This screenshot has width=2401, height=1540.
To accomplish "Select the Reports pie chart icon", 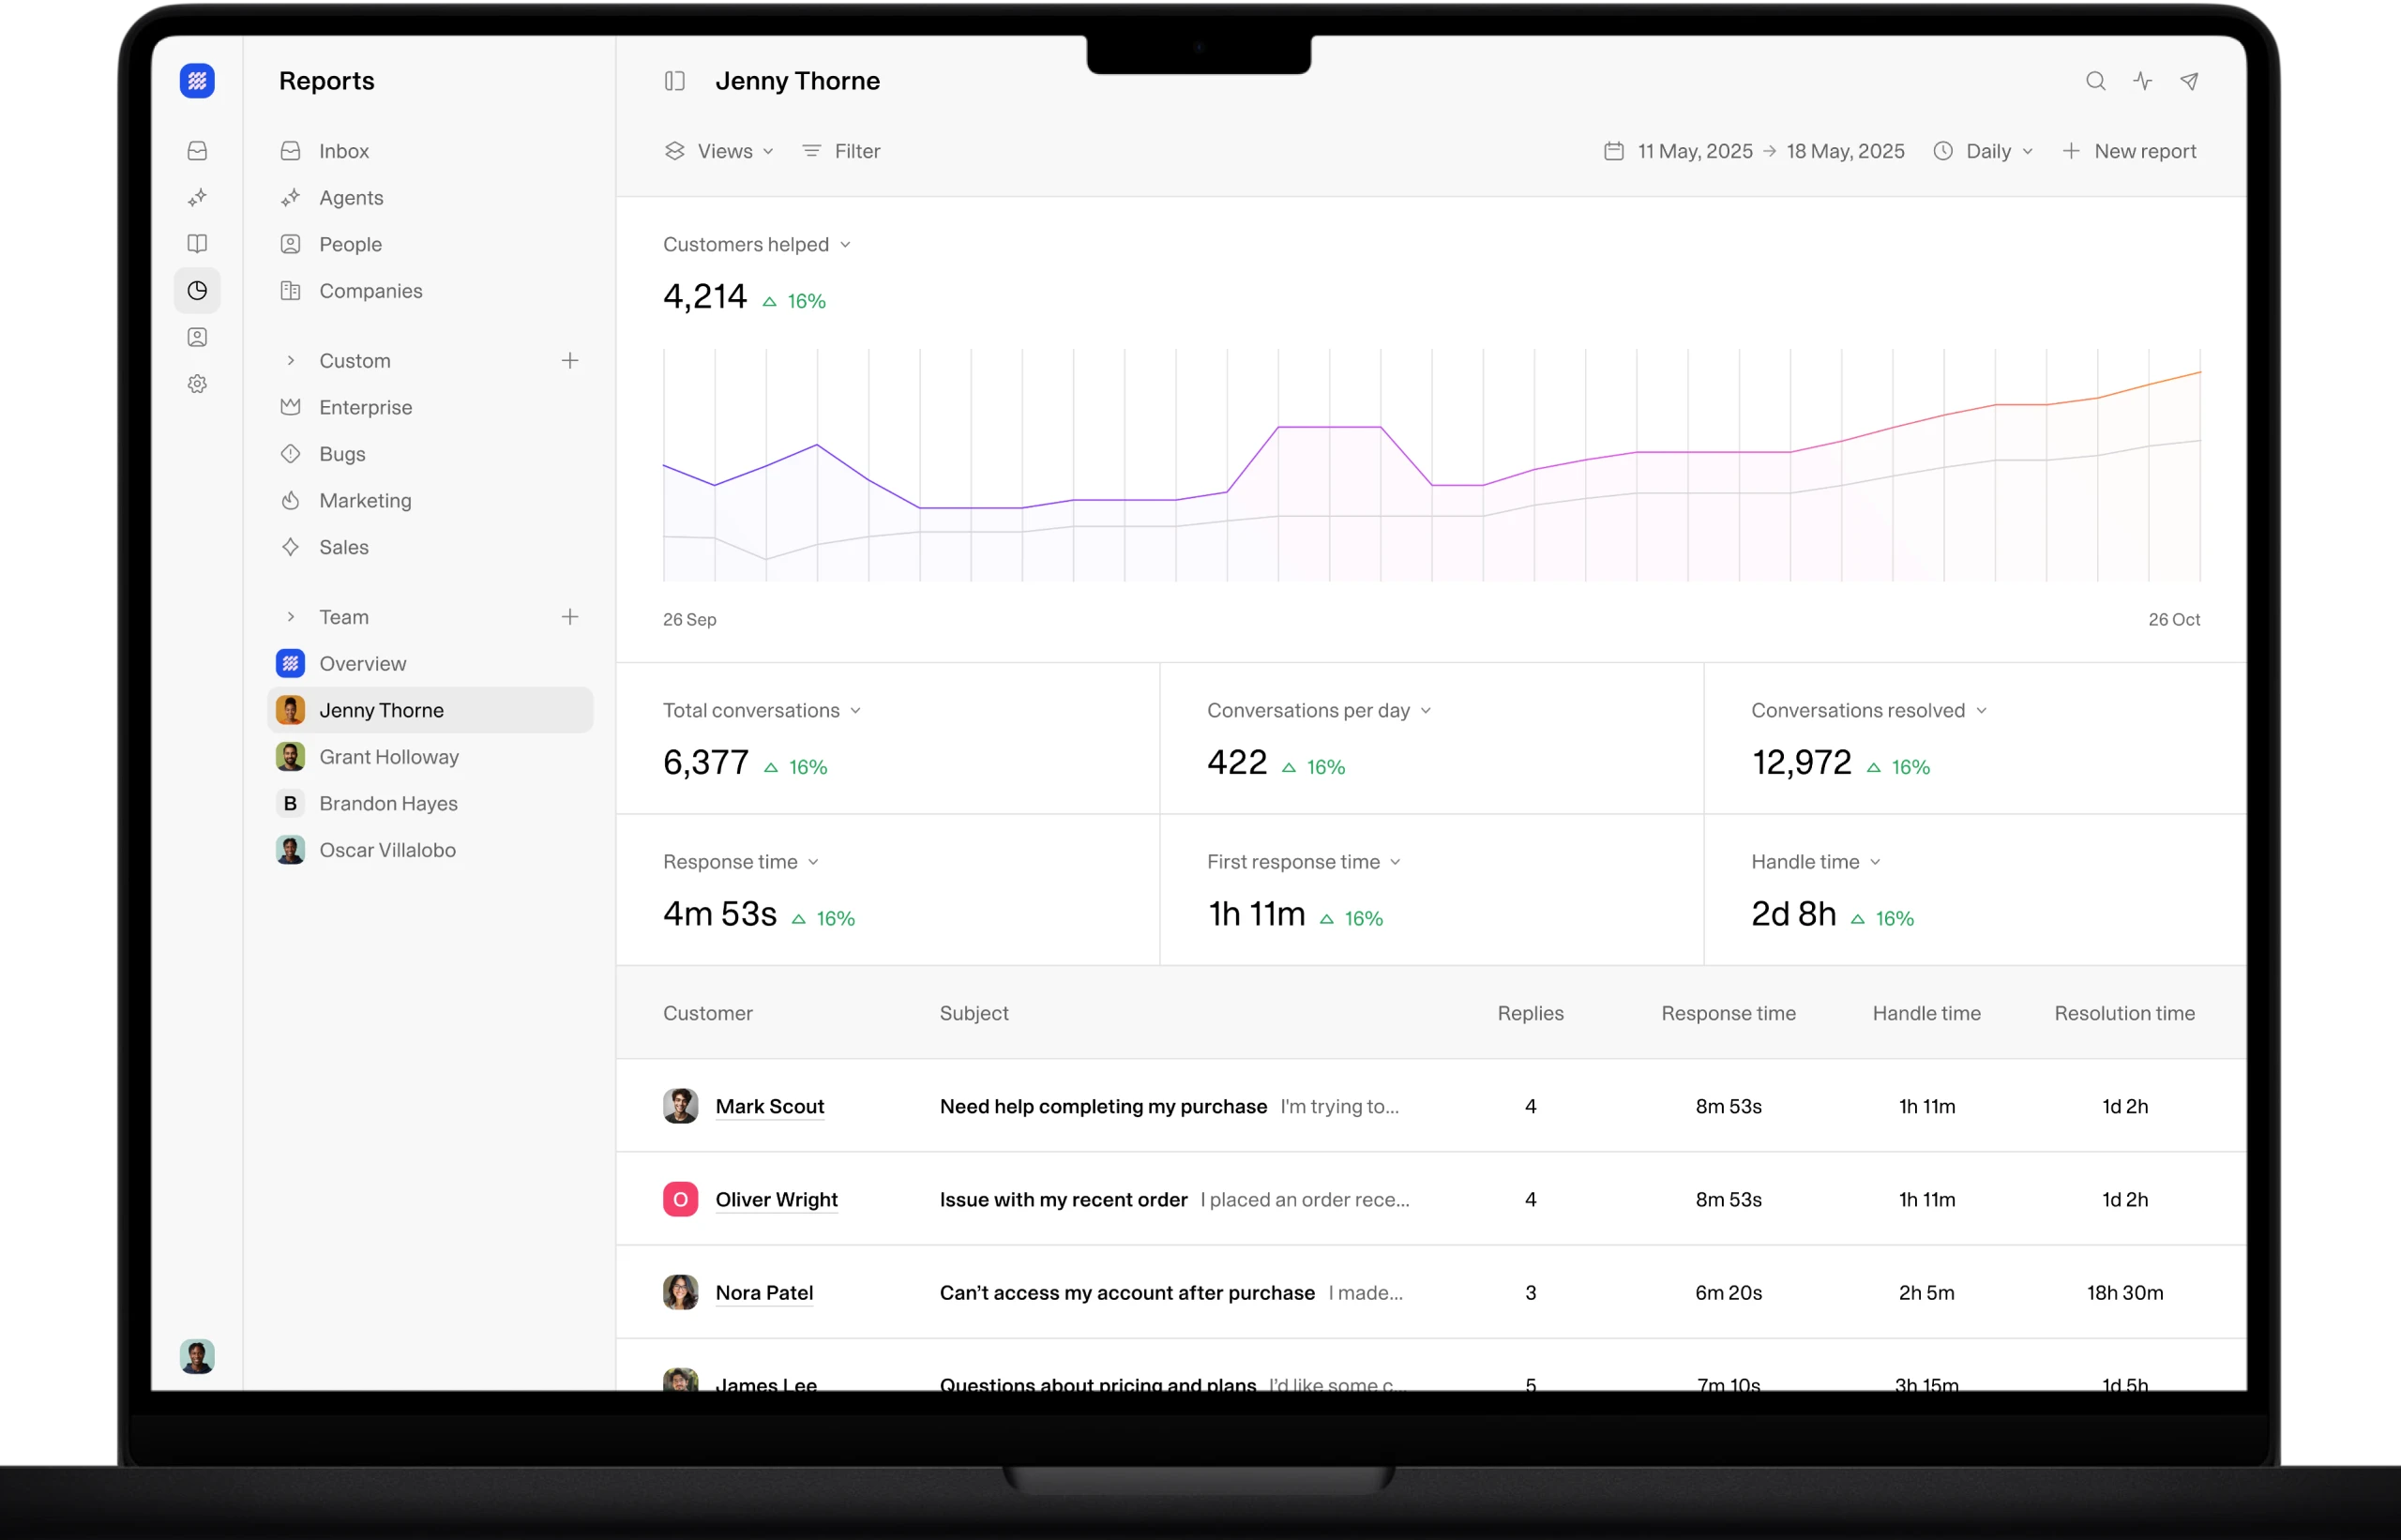I will coord(197,290).
